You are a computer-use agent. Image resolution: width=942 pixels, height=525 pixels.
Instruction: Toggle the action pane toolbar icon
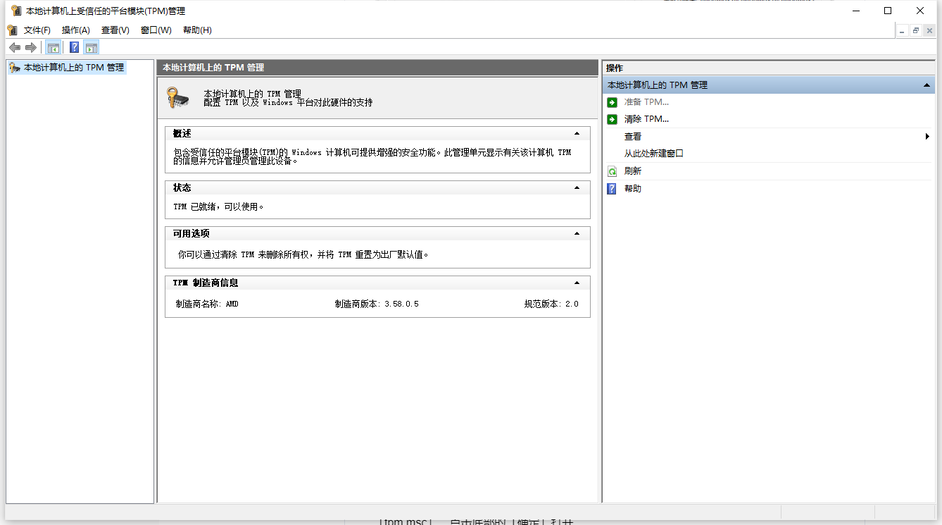pyautogui.click(x=91, y=47)
